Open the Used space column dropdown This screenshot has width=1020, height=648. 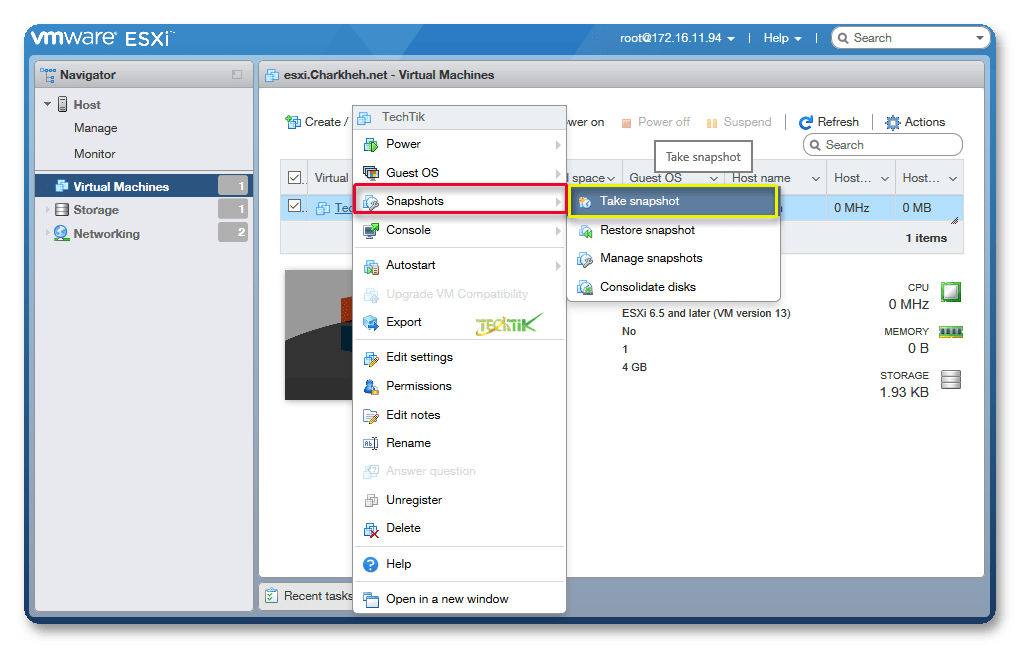point(611,178)
